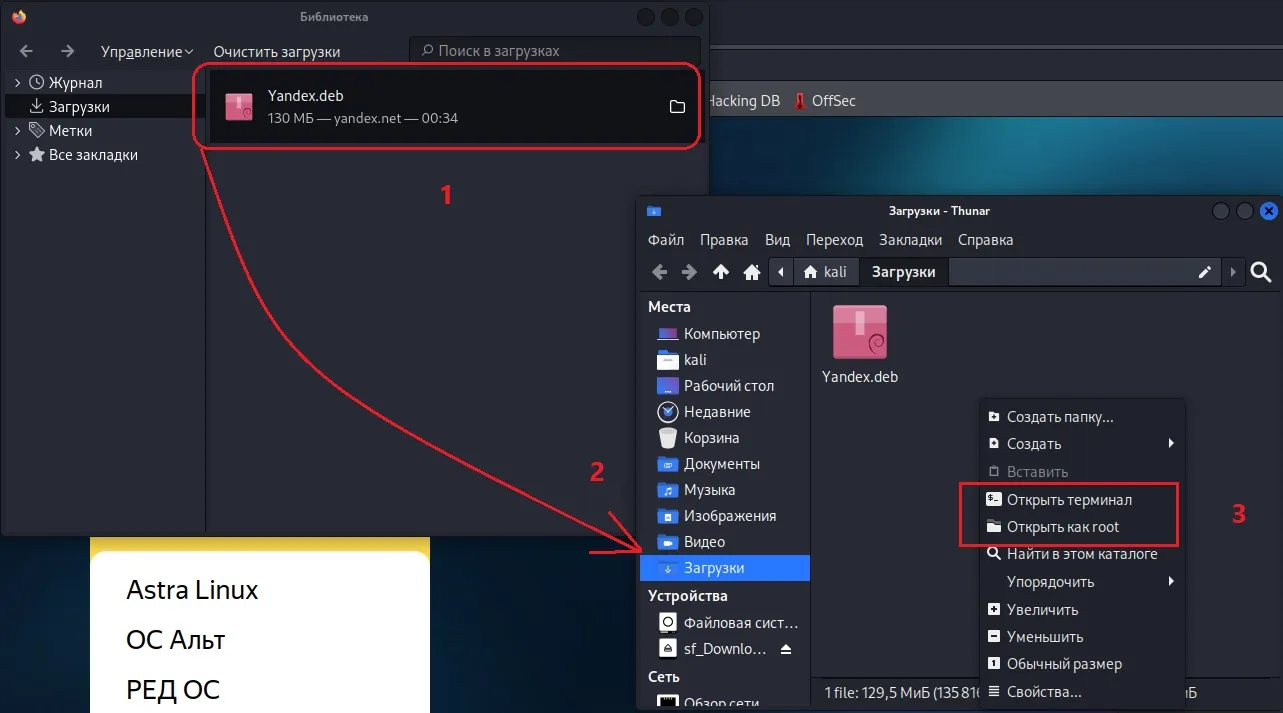Click the Firefox logo icon in Library window
1283x713 pixels.
[18, 17]
